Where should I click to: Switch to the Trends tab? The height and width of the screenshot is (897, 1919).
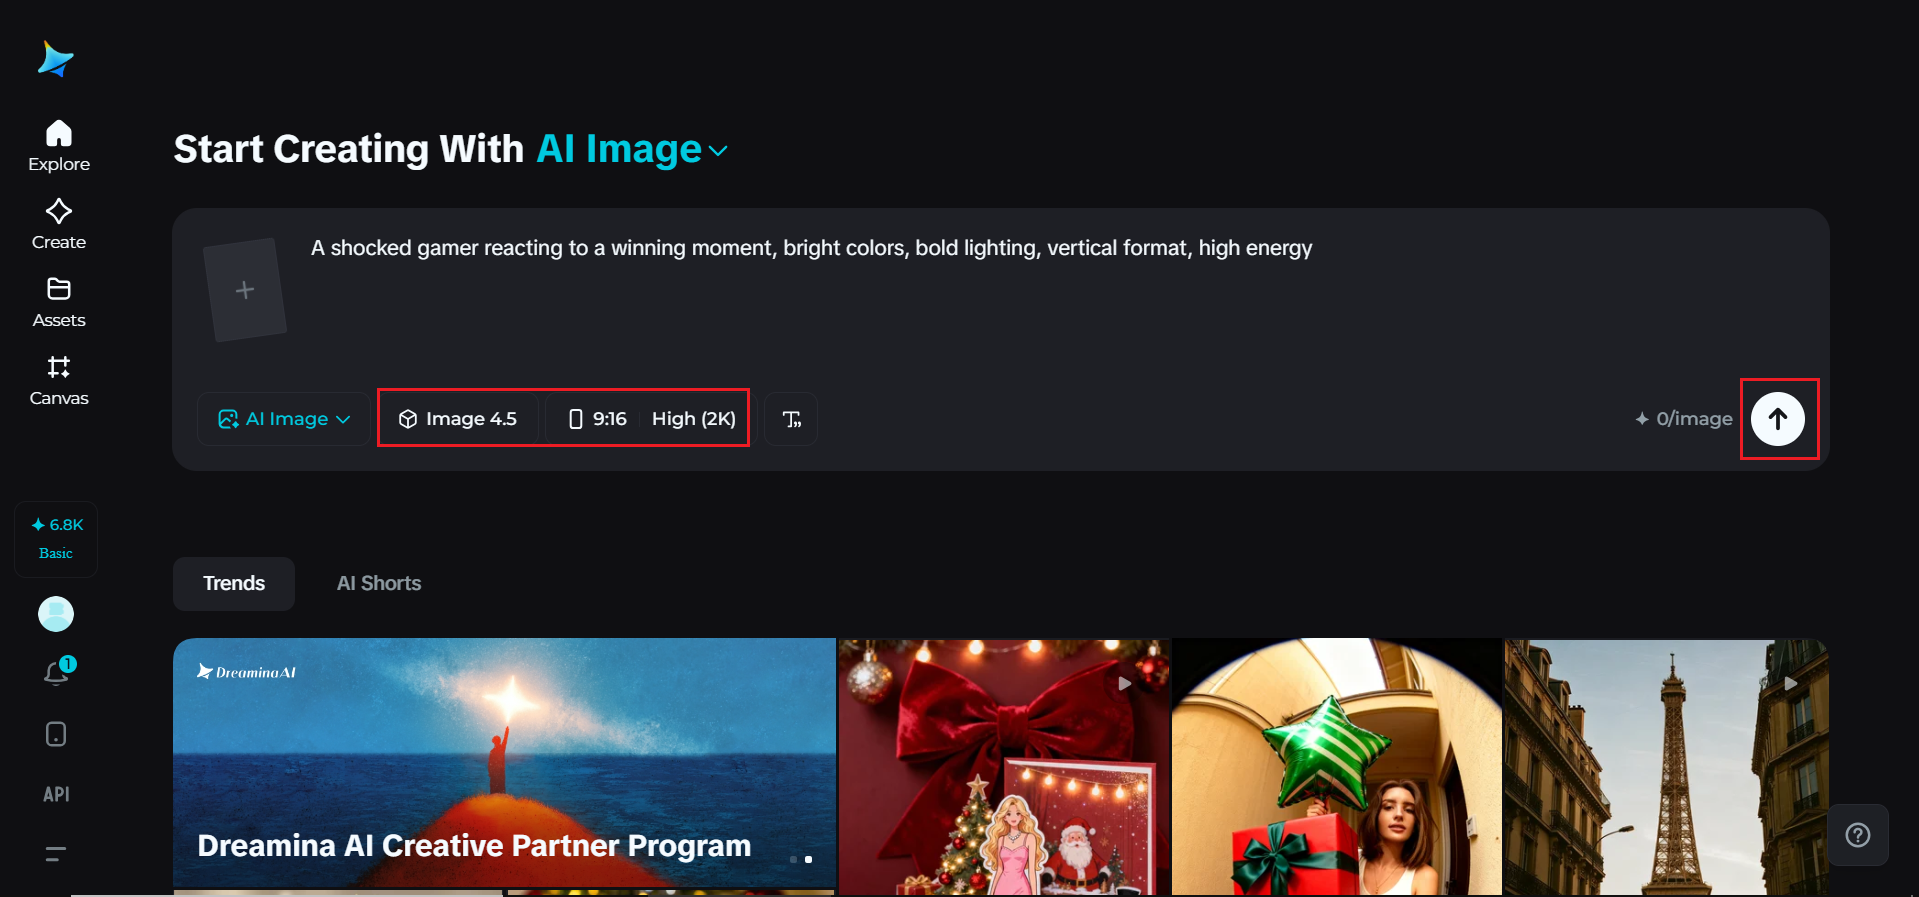tap(234, 584)
